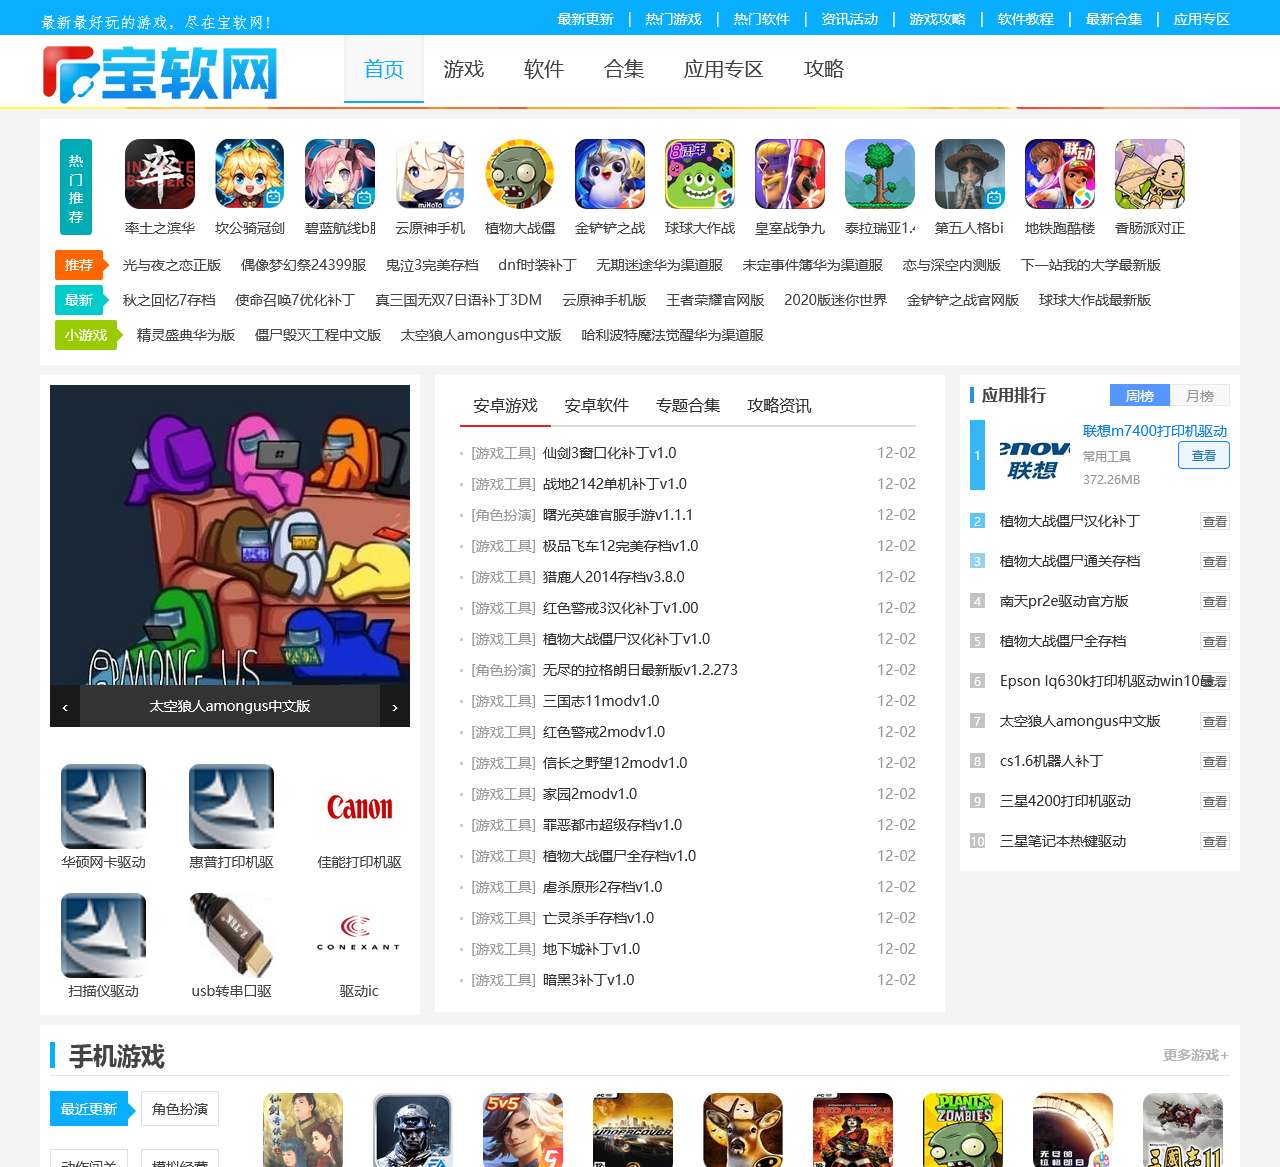Click the 小游戏 category label
1280x1167 pixels.
point(86,335)
